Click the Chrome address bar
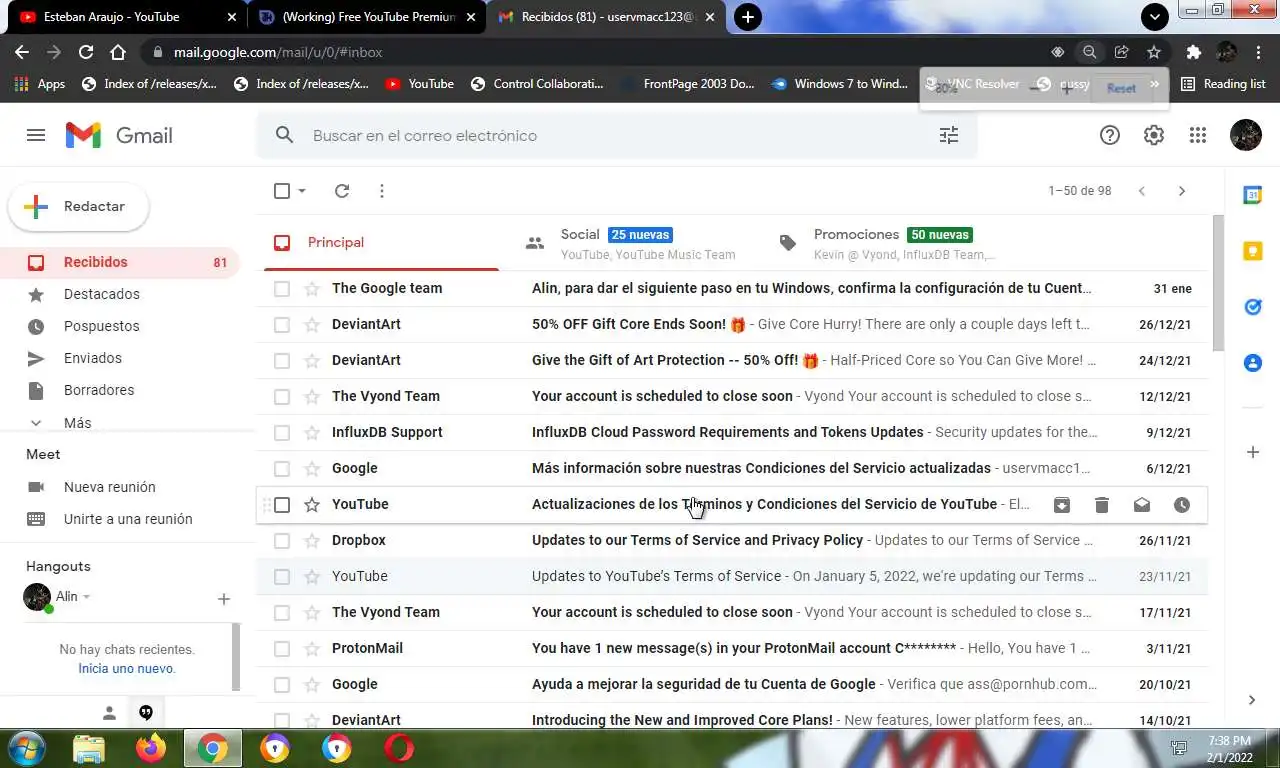 pyautogui.click(x=600, y=52)
